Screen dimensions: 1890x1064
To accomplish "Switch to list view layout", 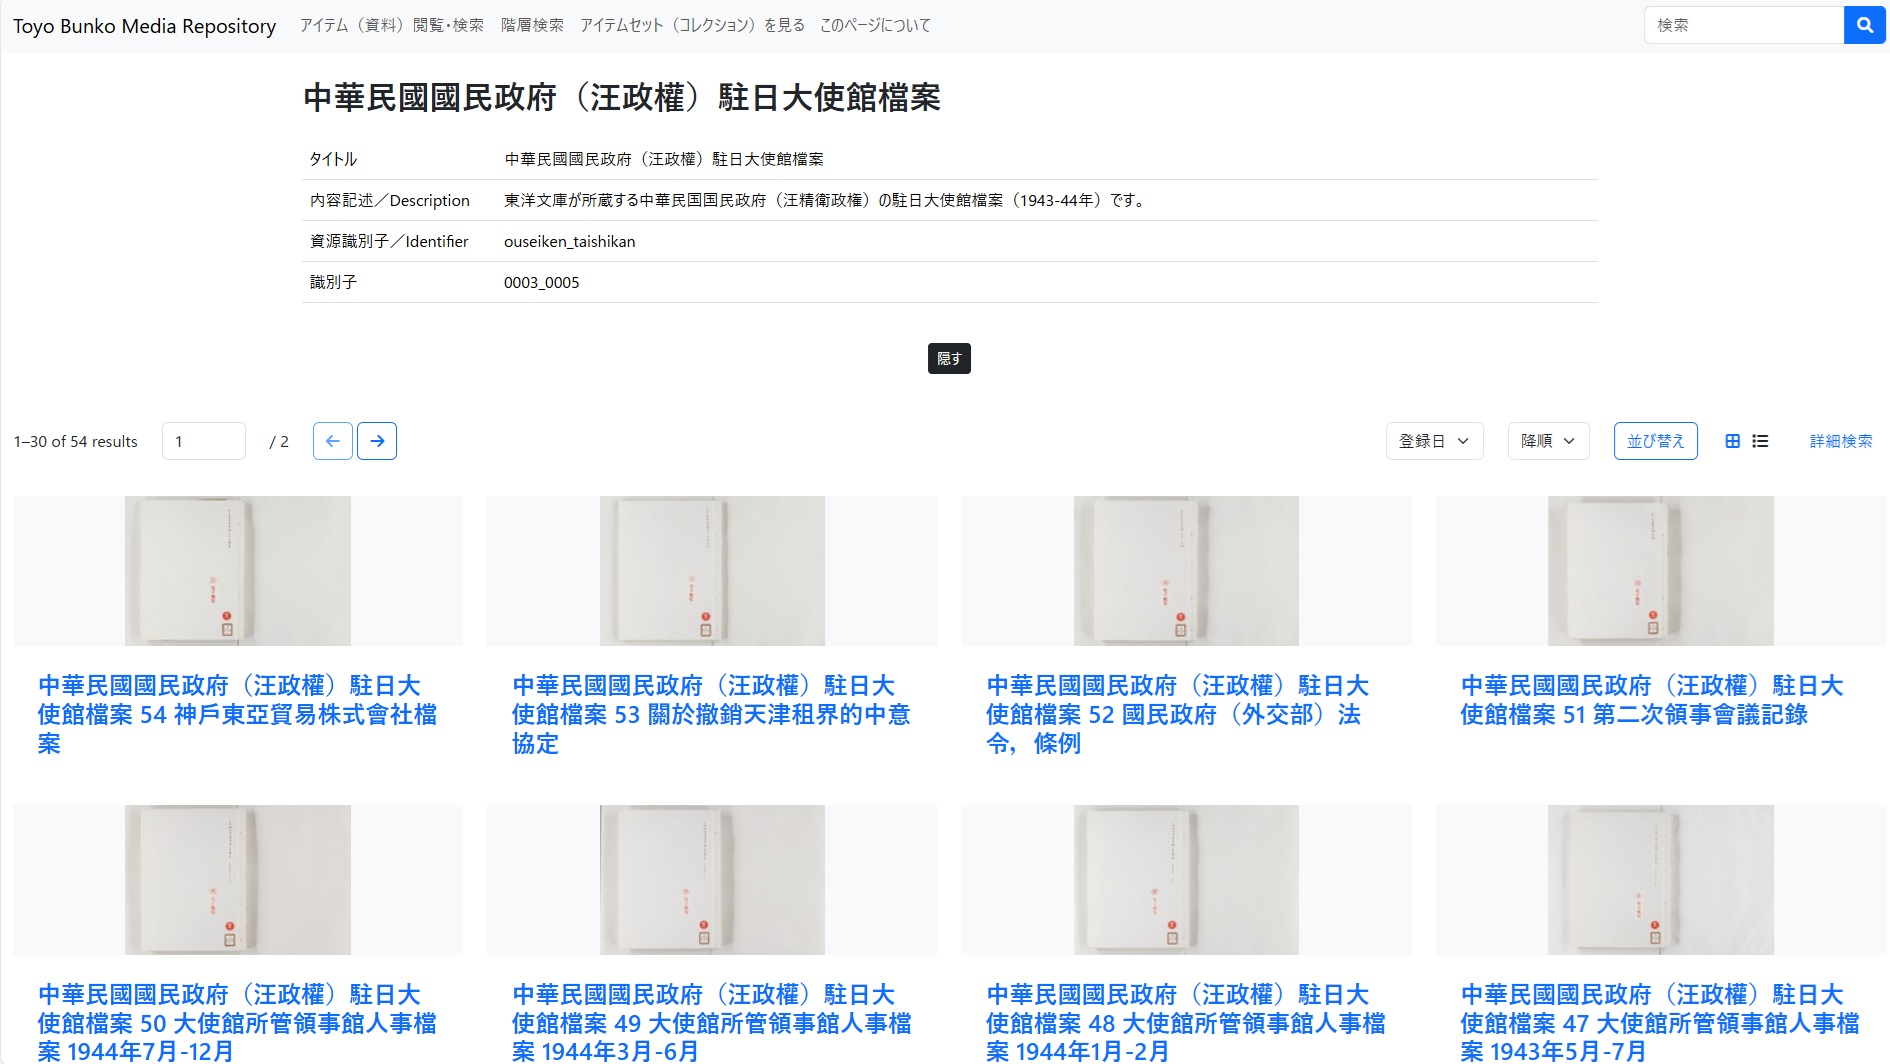I will tap(1760, 440).
